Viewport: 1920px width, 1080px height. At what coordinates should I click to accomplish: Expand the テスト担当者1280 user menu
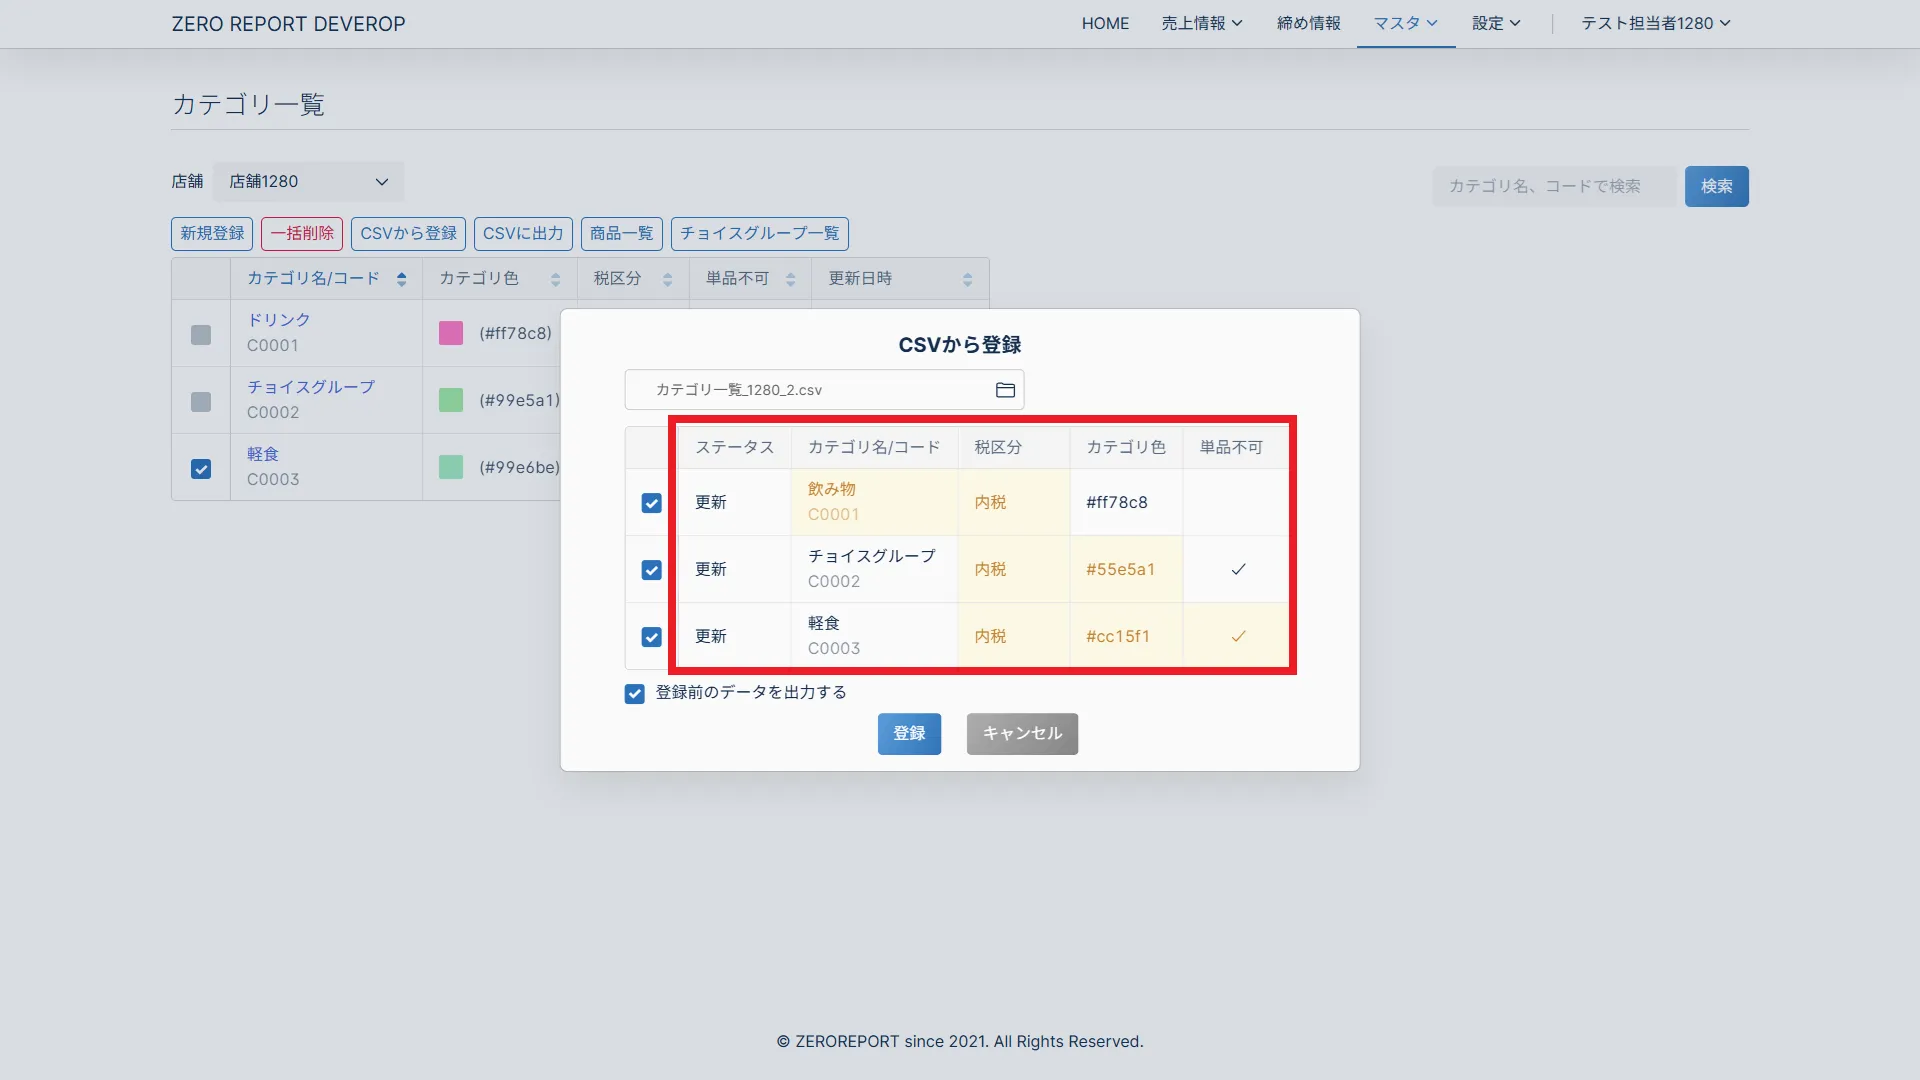tap(1655, 23)
